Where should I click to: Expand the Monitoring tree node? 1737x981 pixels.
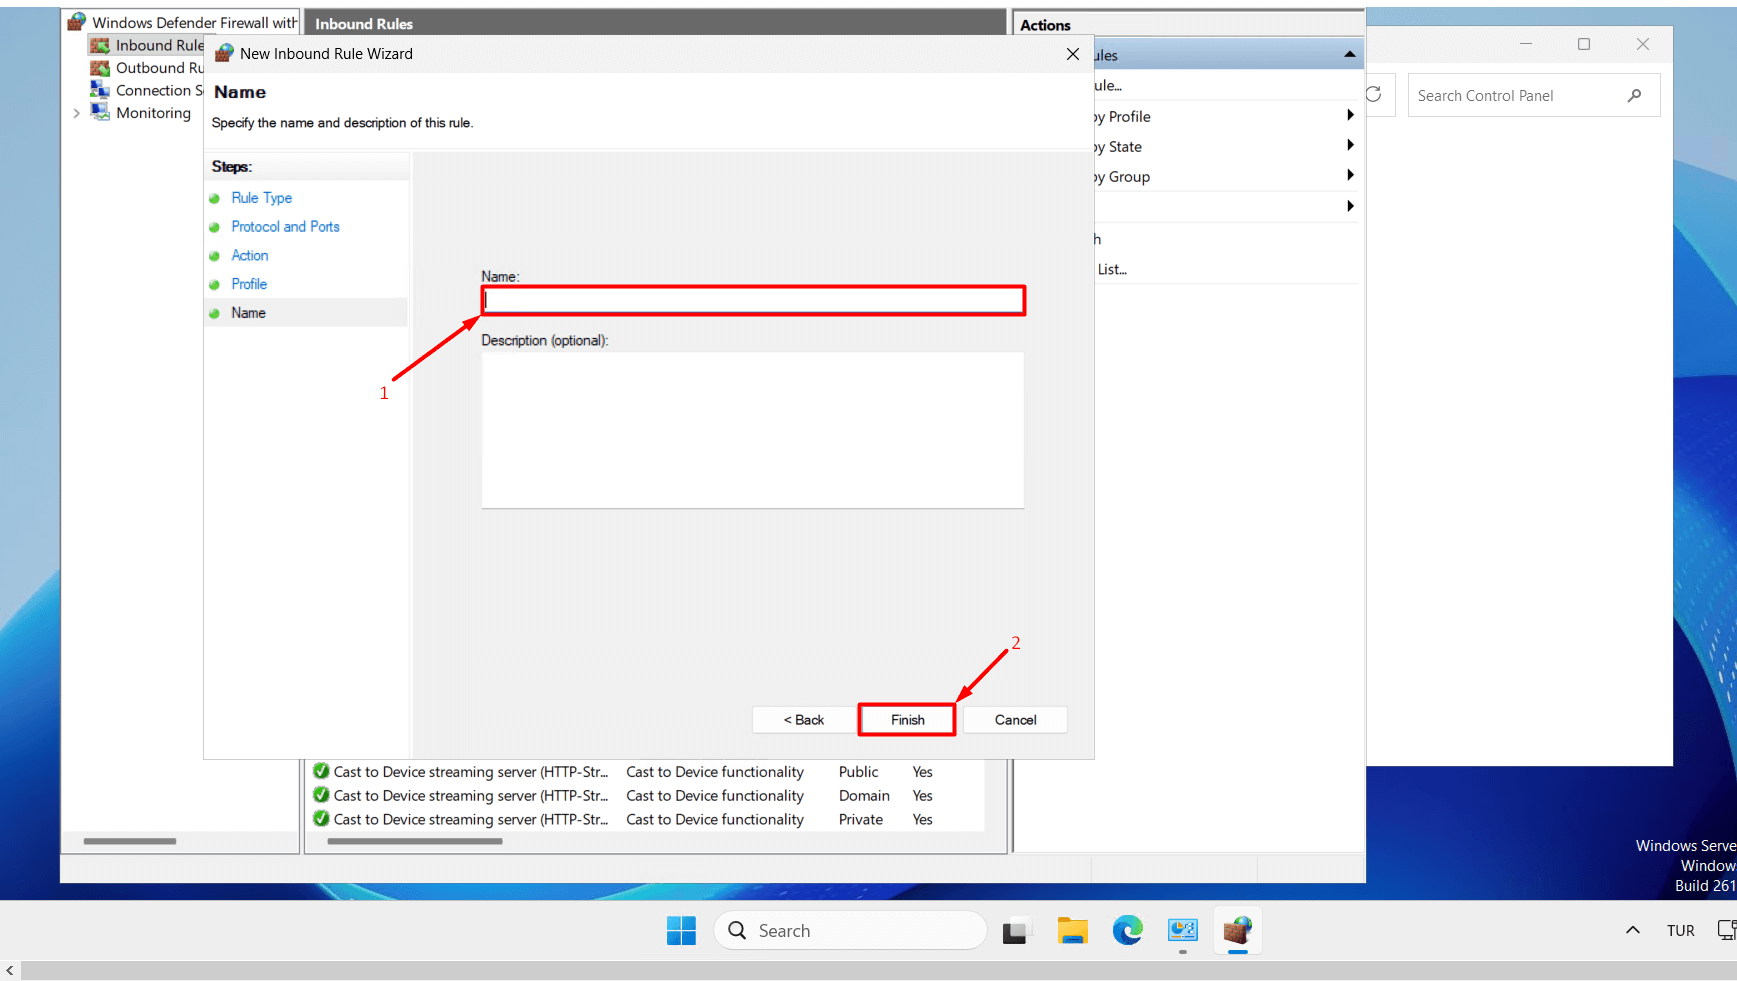click(76, 113)
